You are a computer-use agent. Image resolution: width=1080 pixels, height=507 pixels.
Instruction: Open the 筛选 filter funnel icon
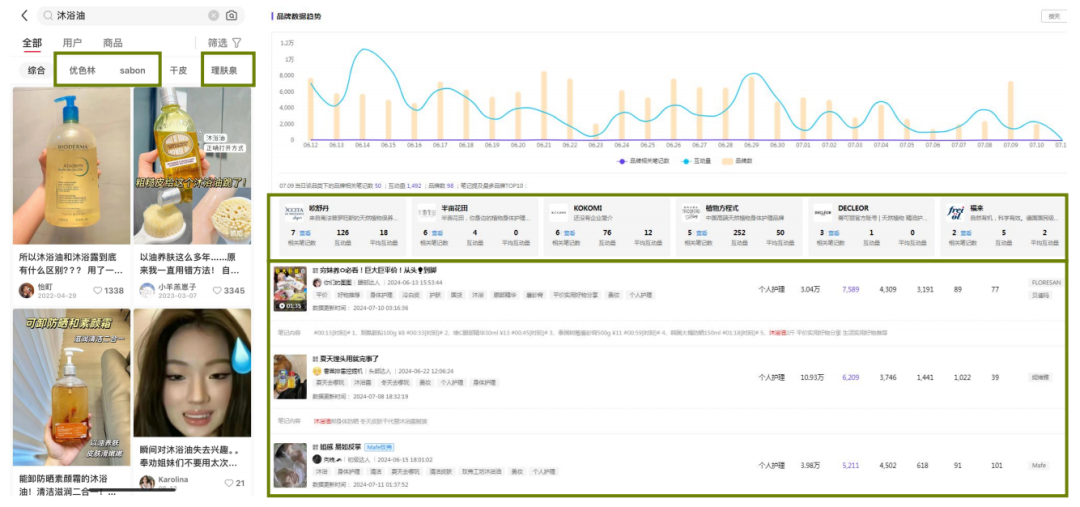click(237, 43)
